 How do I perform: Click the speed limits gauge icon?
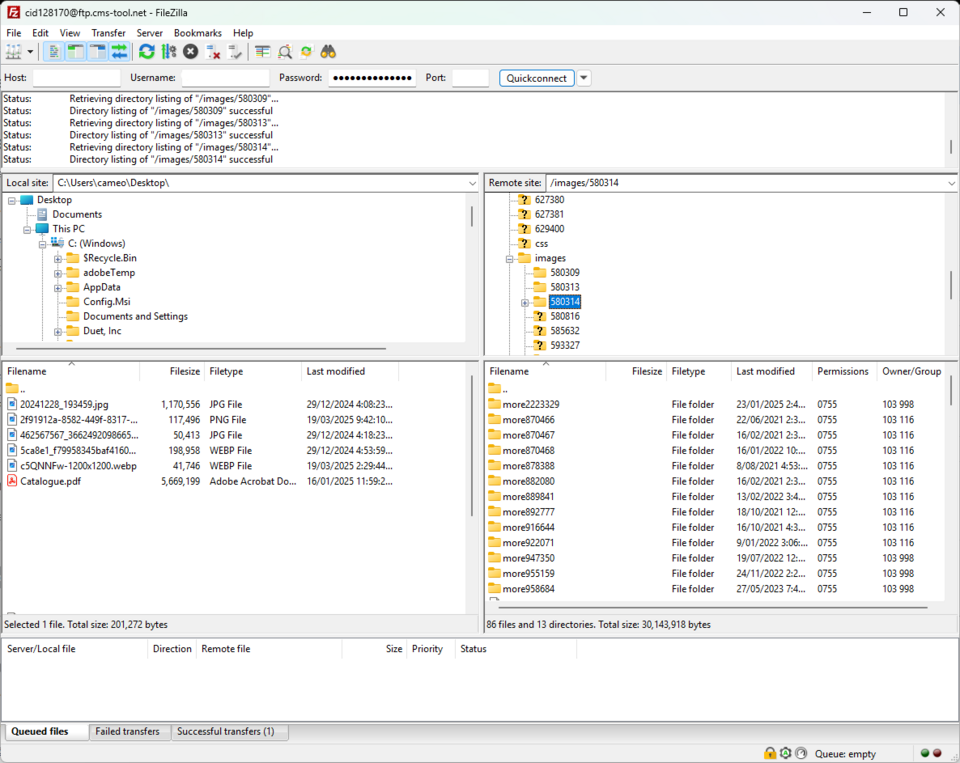(802, 753)
